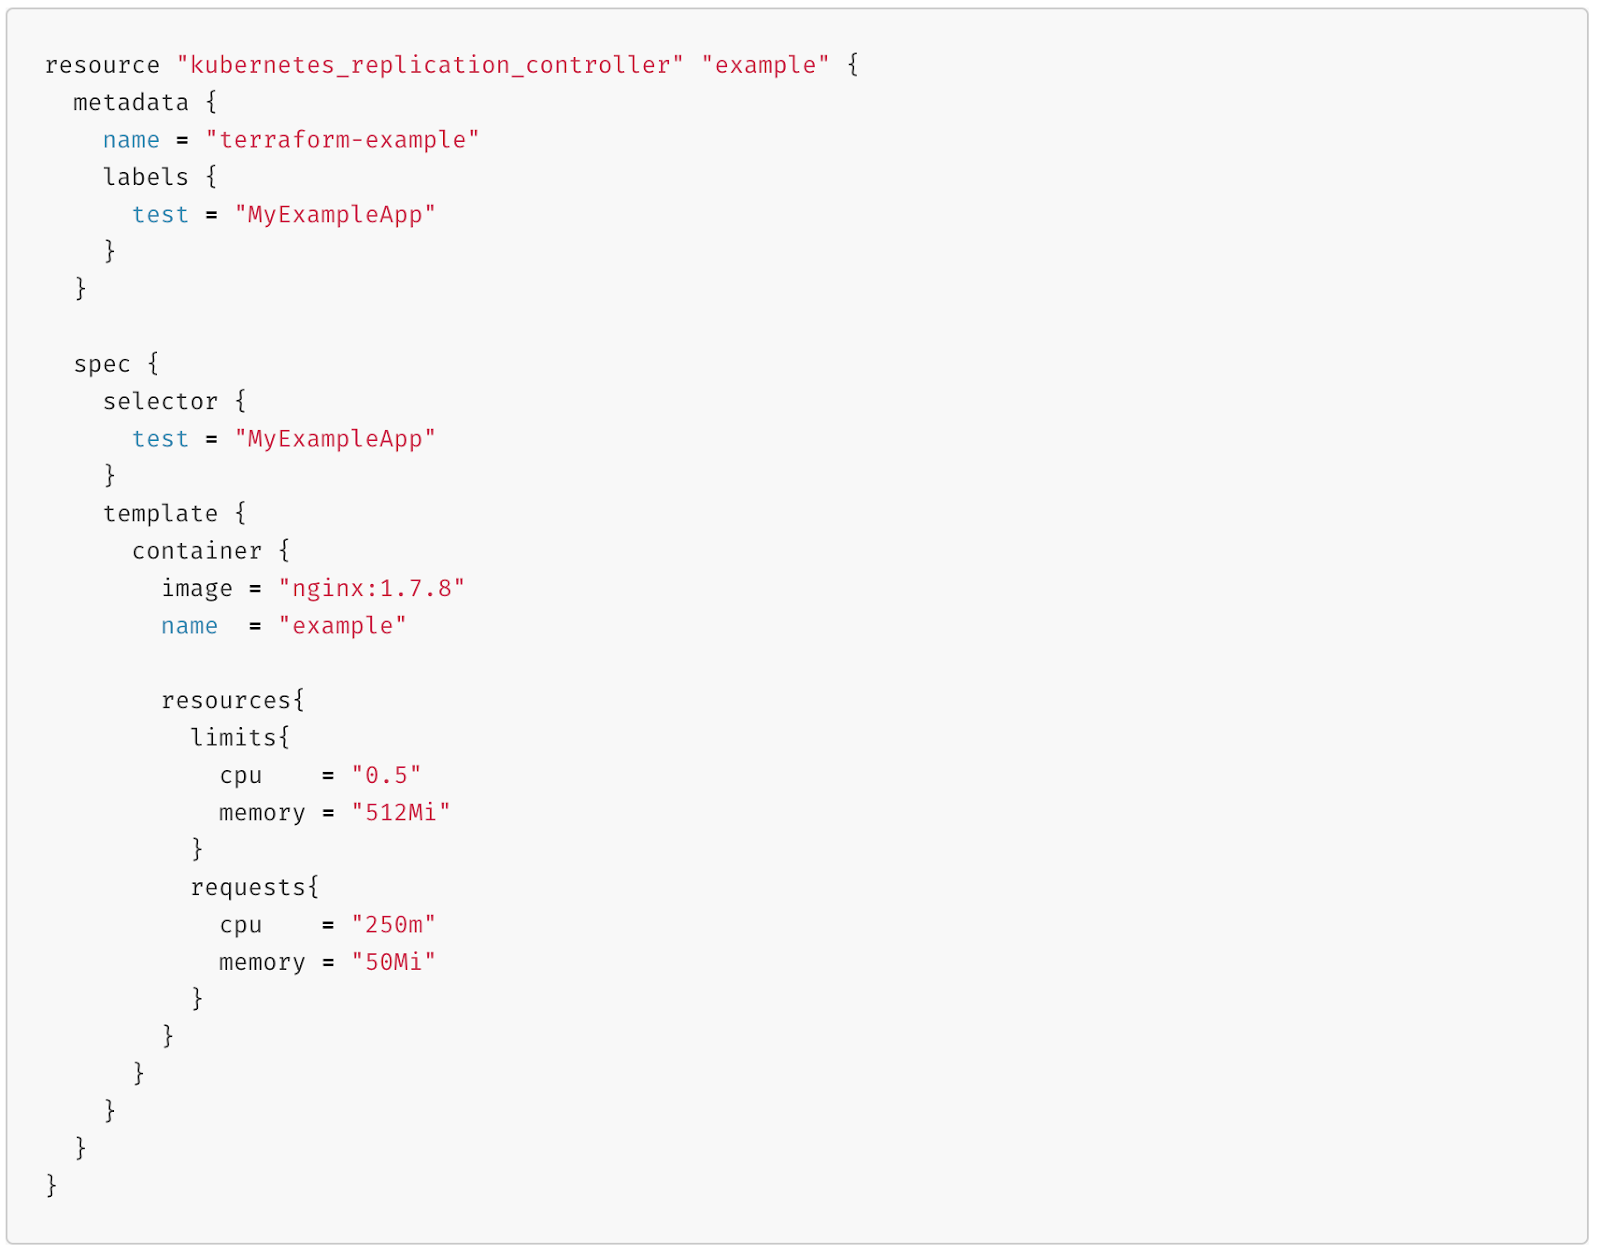Click the labels block keyword
The height and width of the screenshot is (1254, 1600).
(x=146, y=177)
